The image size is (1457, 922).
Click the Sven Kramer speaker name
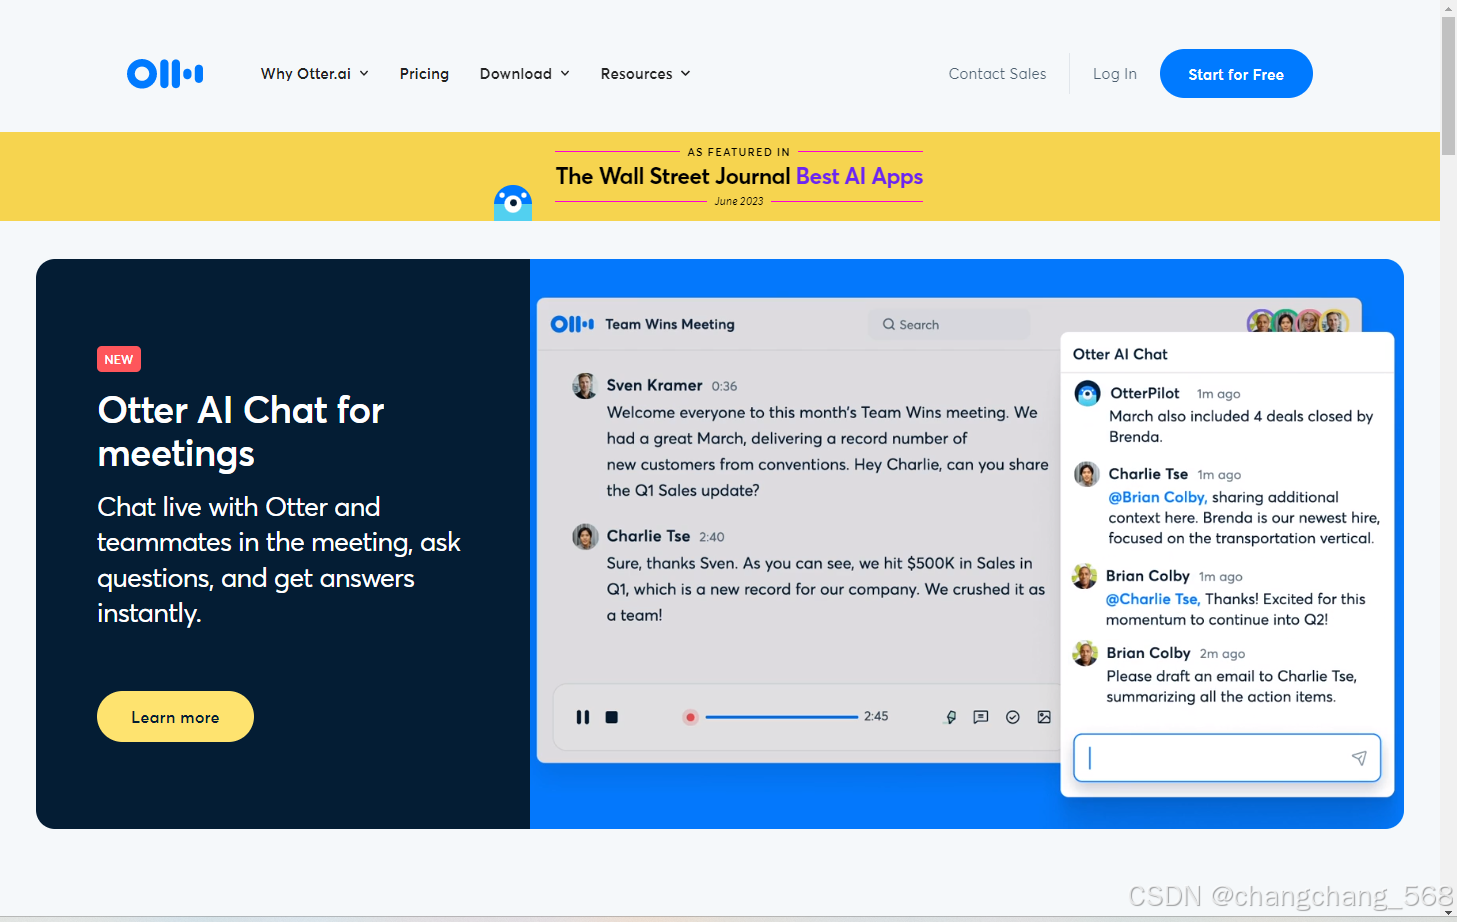click(654, 385)
